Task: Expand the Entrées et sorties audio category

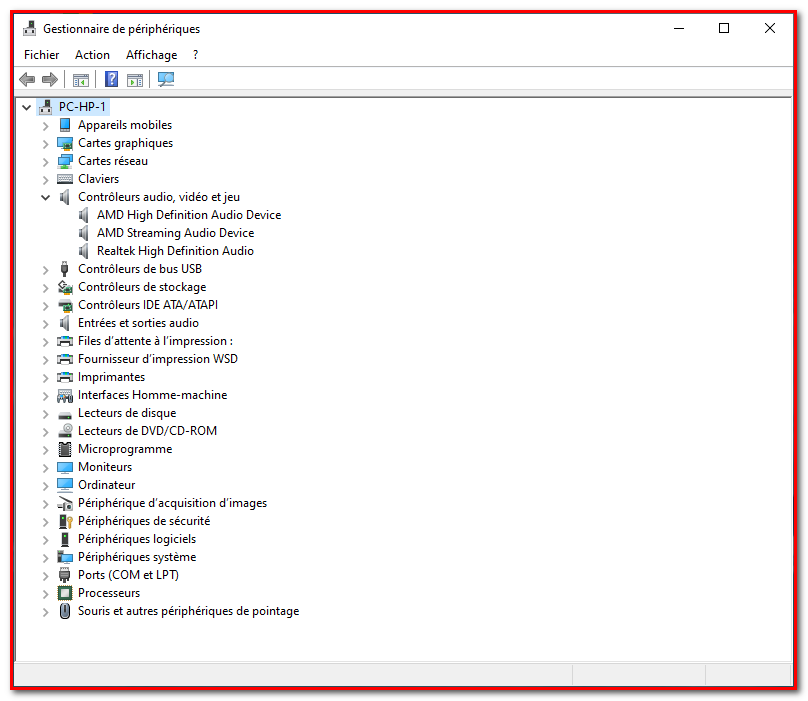Action: click(x=45, y=324)
